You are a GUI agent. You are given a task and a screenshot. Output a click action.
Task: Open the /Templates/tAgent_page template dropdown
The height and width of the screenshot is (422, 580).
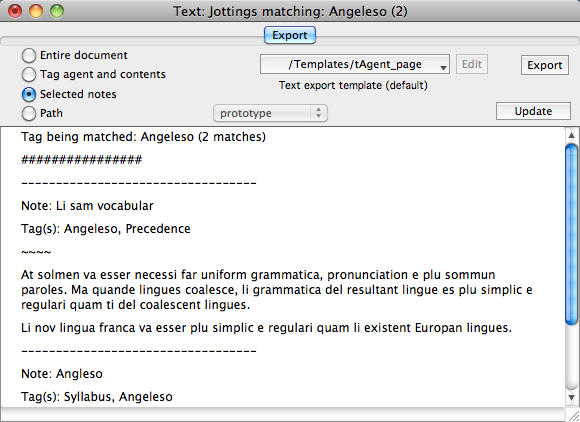click(355, 64)
